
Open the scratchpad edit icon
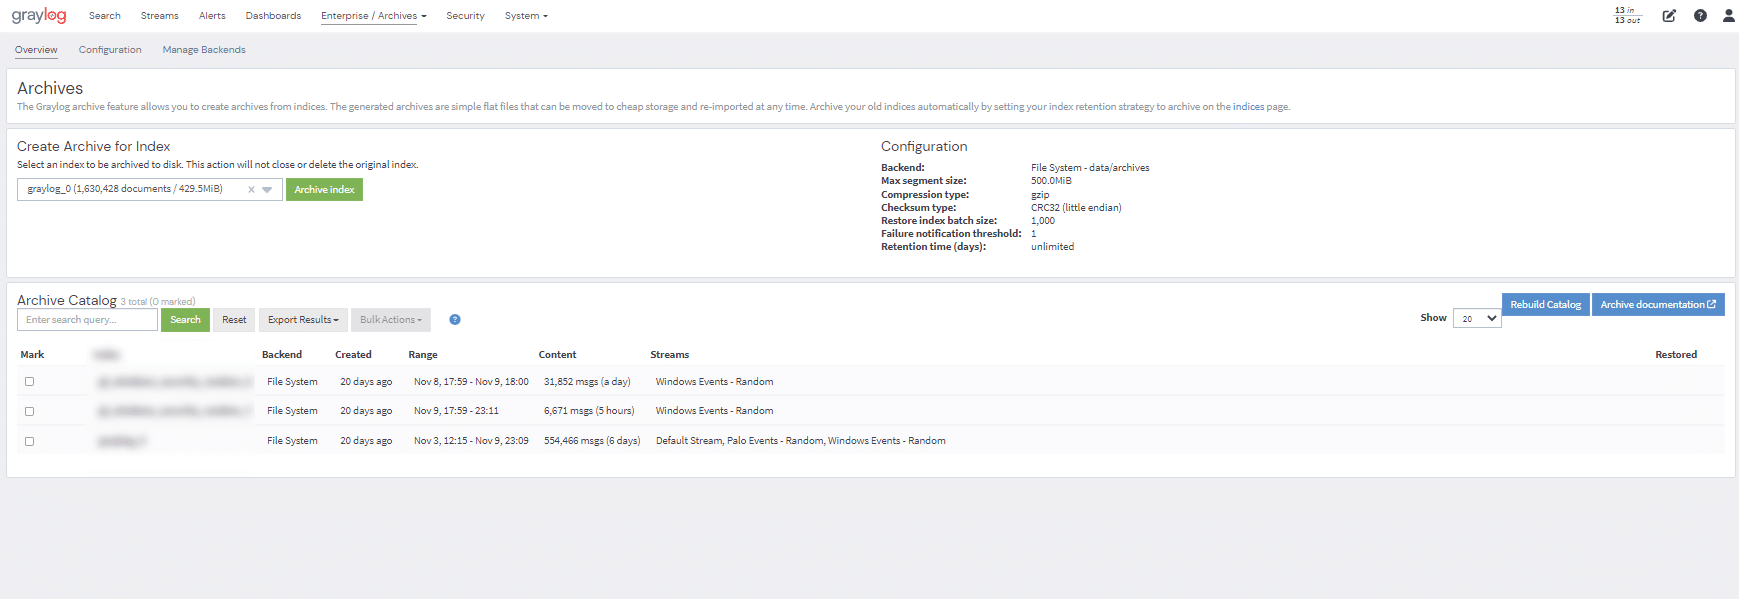pyautogui.click(x=1669, y=16)
